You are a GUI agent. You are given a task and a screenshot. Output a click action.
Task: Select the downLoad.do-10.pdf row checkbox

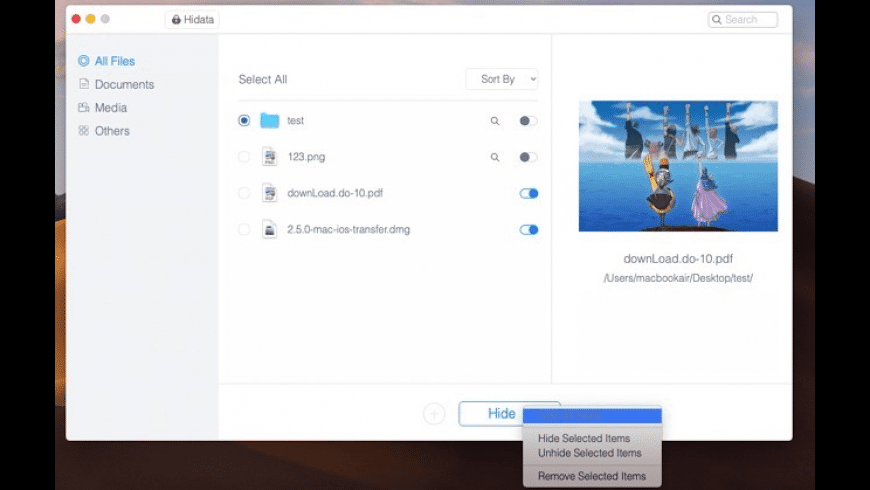[244, 193]
